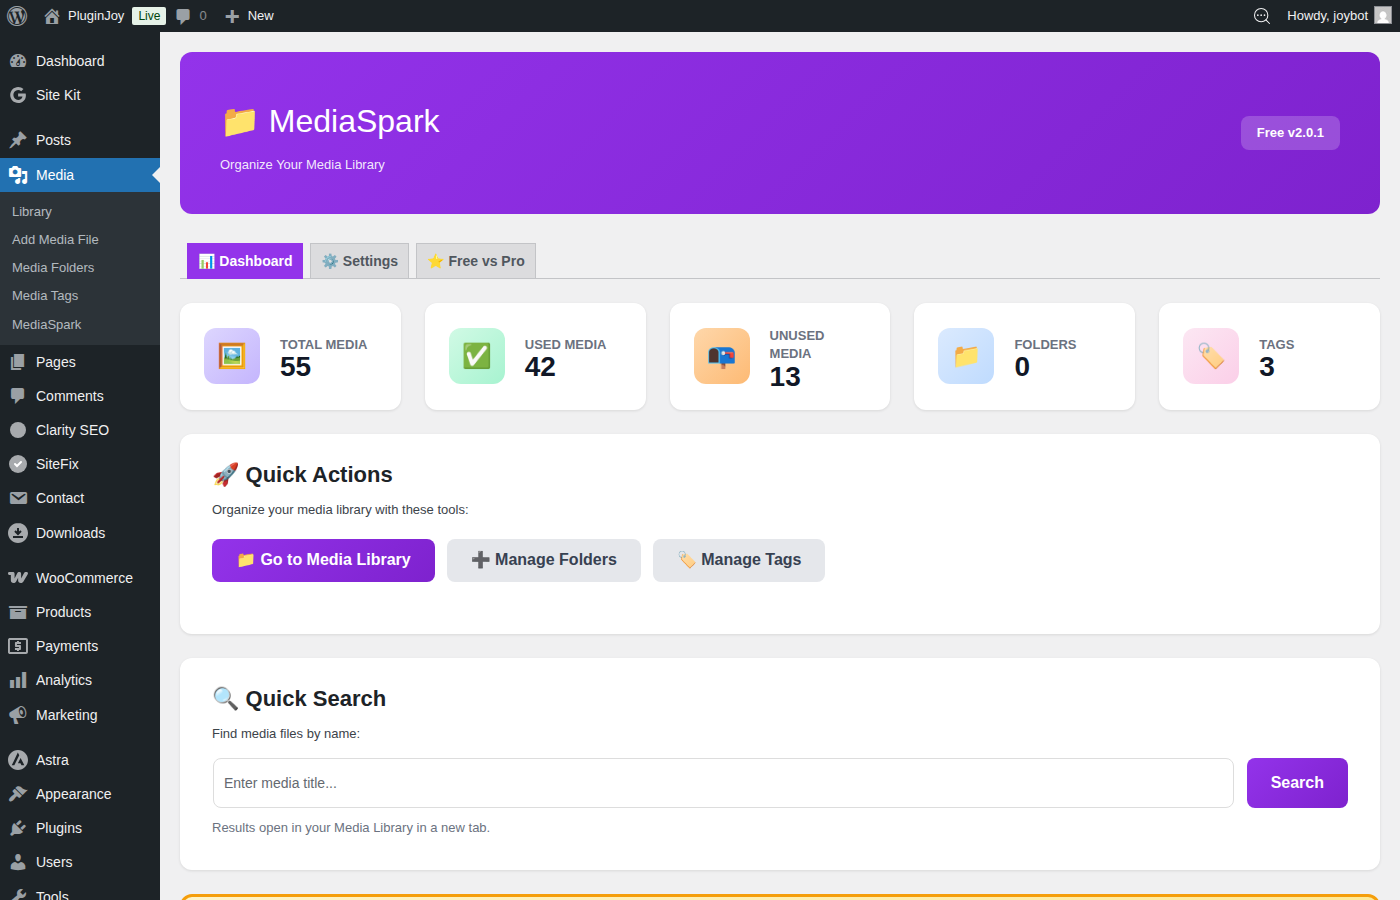Click the Go to Media Library button
The image size is (1400, 900).
[322, 560]
